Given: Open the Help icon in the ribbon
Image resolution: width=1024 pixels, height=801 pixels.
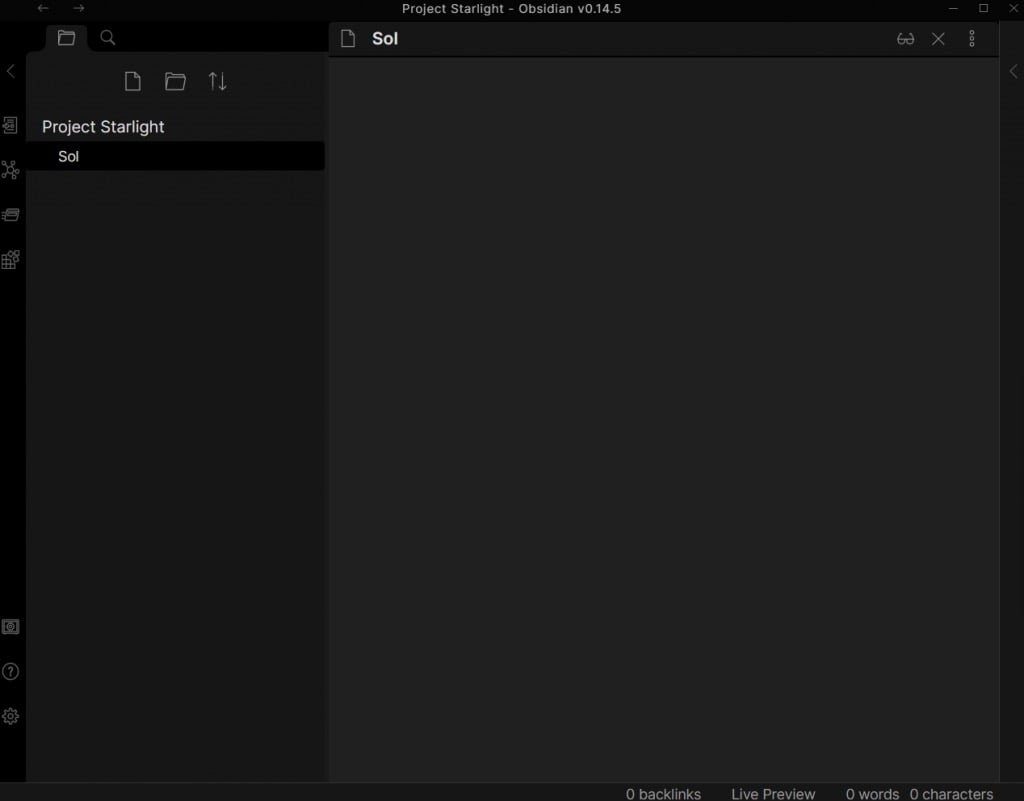Looking at the screenshot, I should click(10, 671).
